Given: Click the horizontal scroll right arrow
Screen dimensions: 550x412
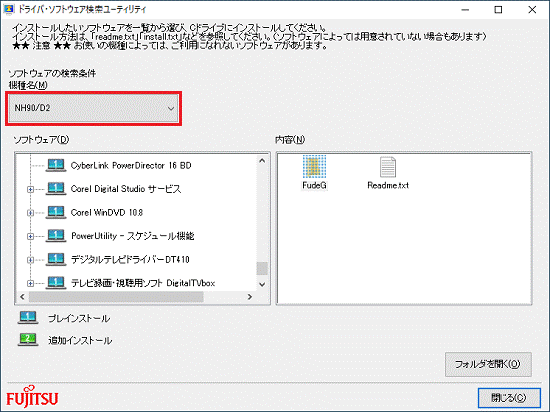Looking at the screenshot, I should point(249,297).
